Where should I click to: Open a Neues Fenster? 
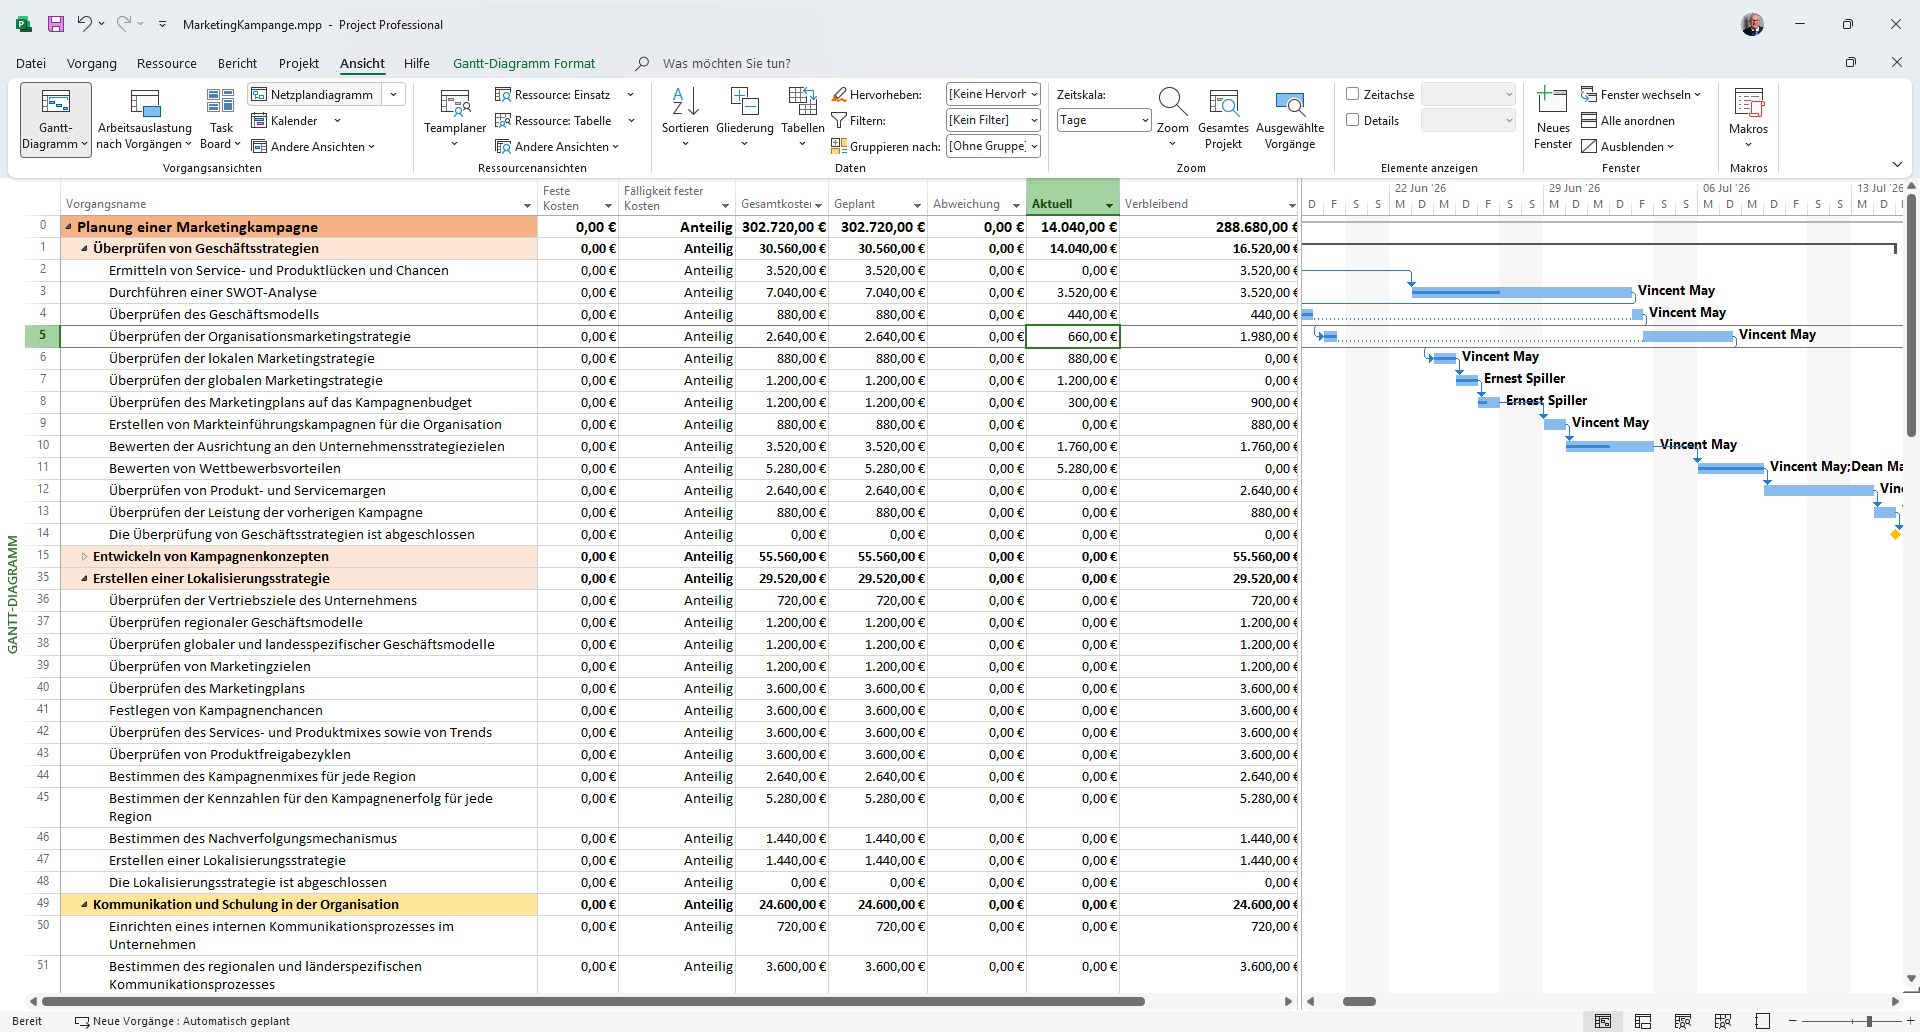[1553, 119]
